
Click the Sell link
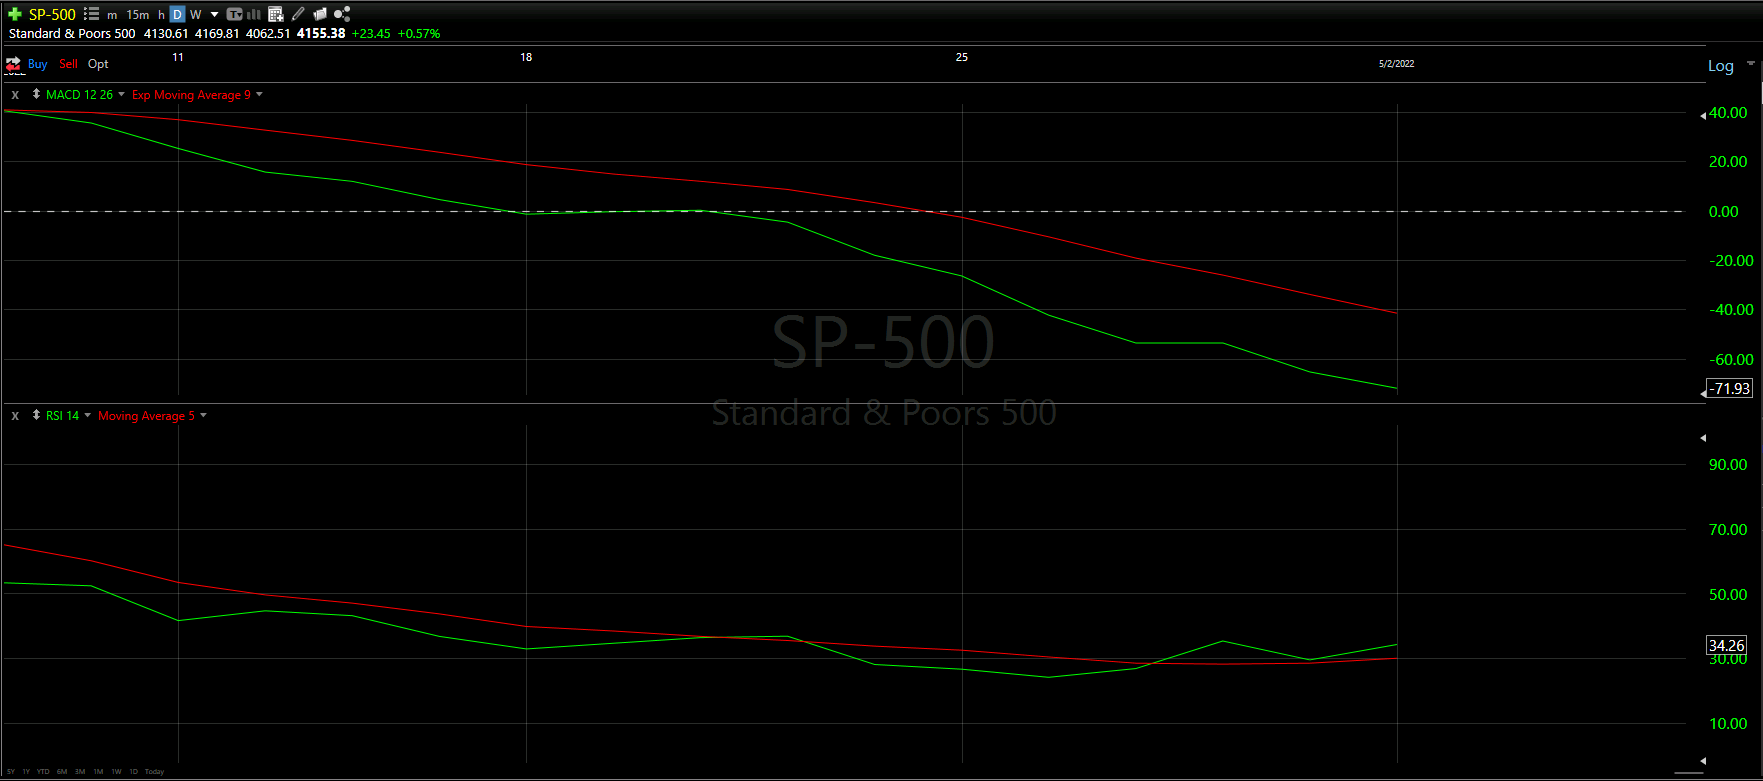[x=68, y=64]
